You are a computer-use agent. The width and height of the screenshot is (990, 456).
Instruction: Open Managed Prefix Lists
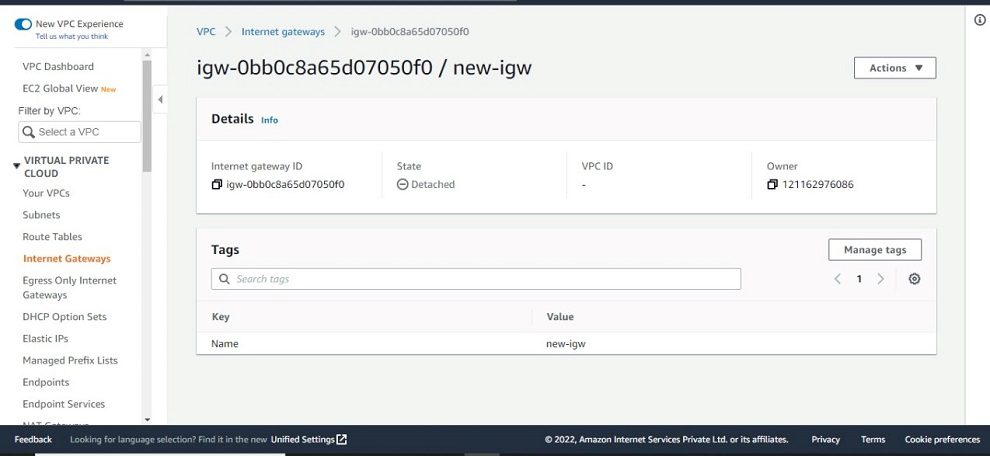tap(70, 361)
